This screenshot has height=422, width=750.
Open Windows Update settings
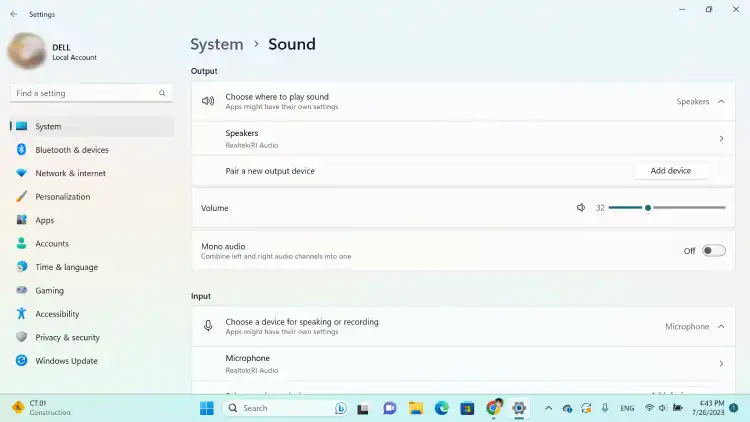pos(92,361)
